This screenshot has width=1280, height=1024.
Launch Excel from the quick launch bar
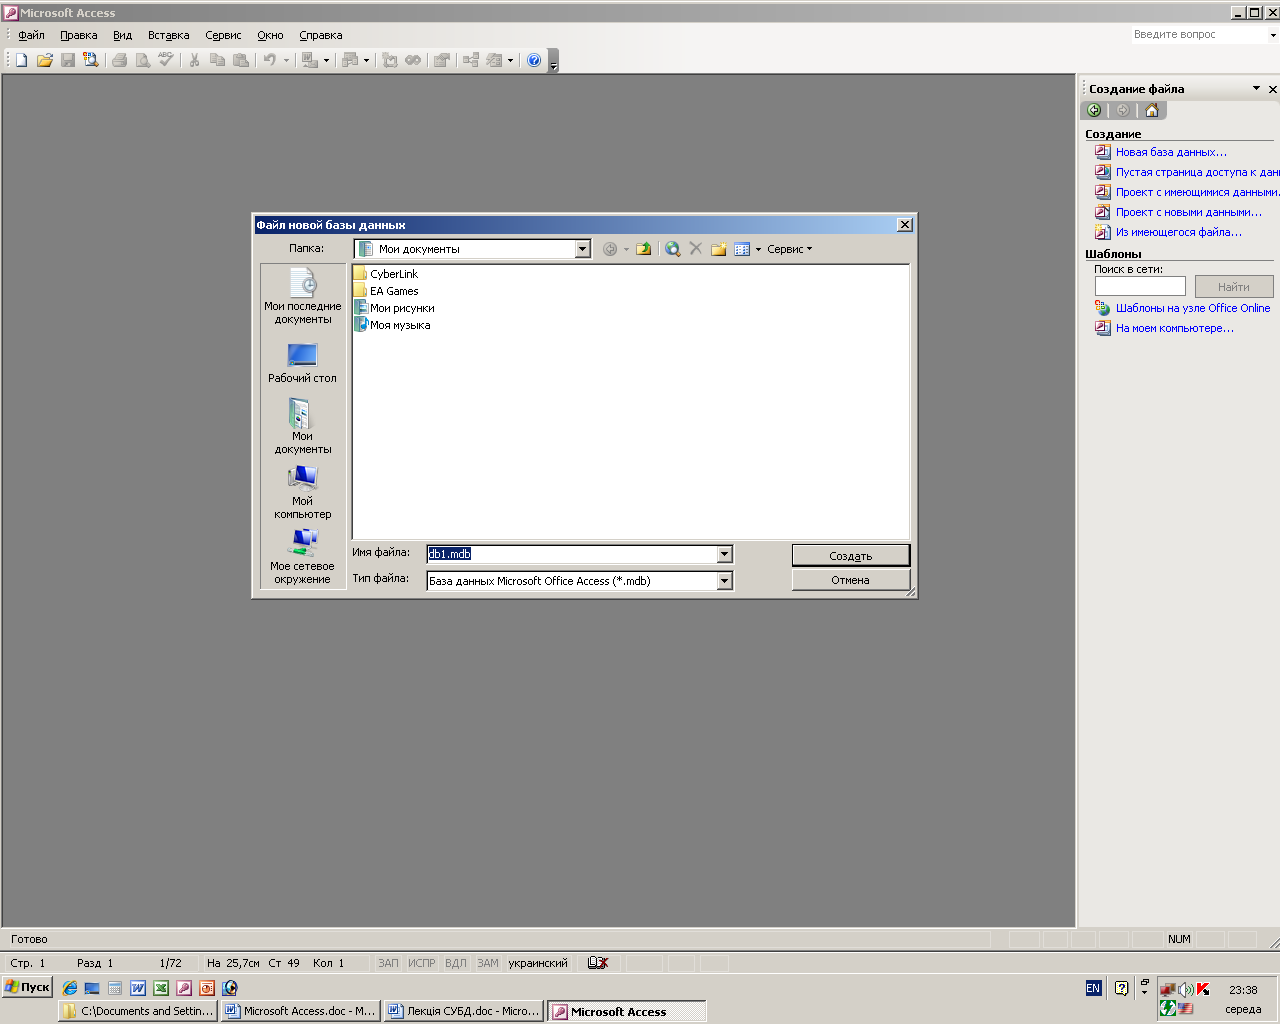pos(161,988)
